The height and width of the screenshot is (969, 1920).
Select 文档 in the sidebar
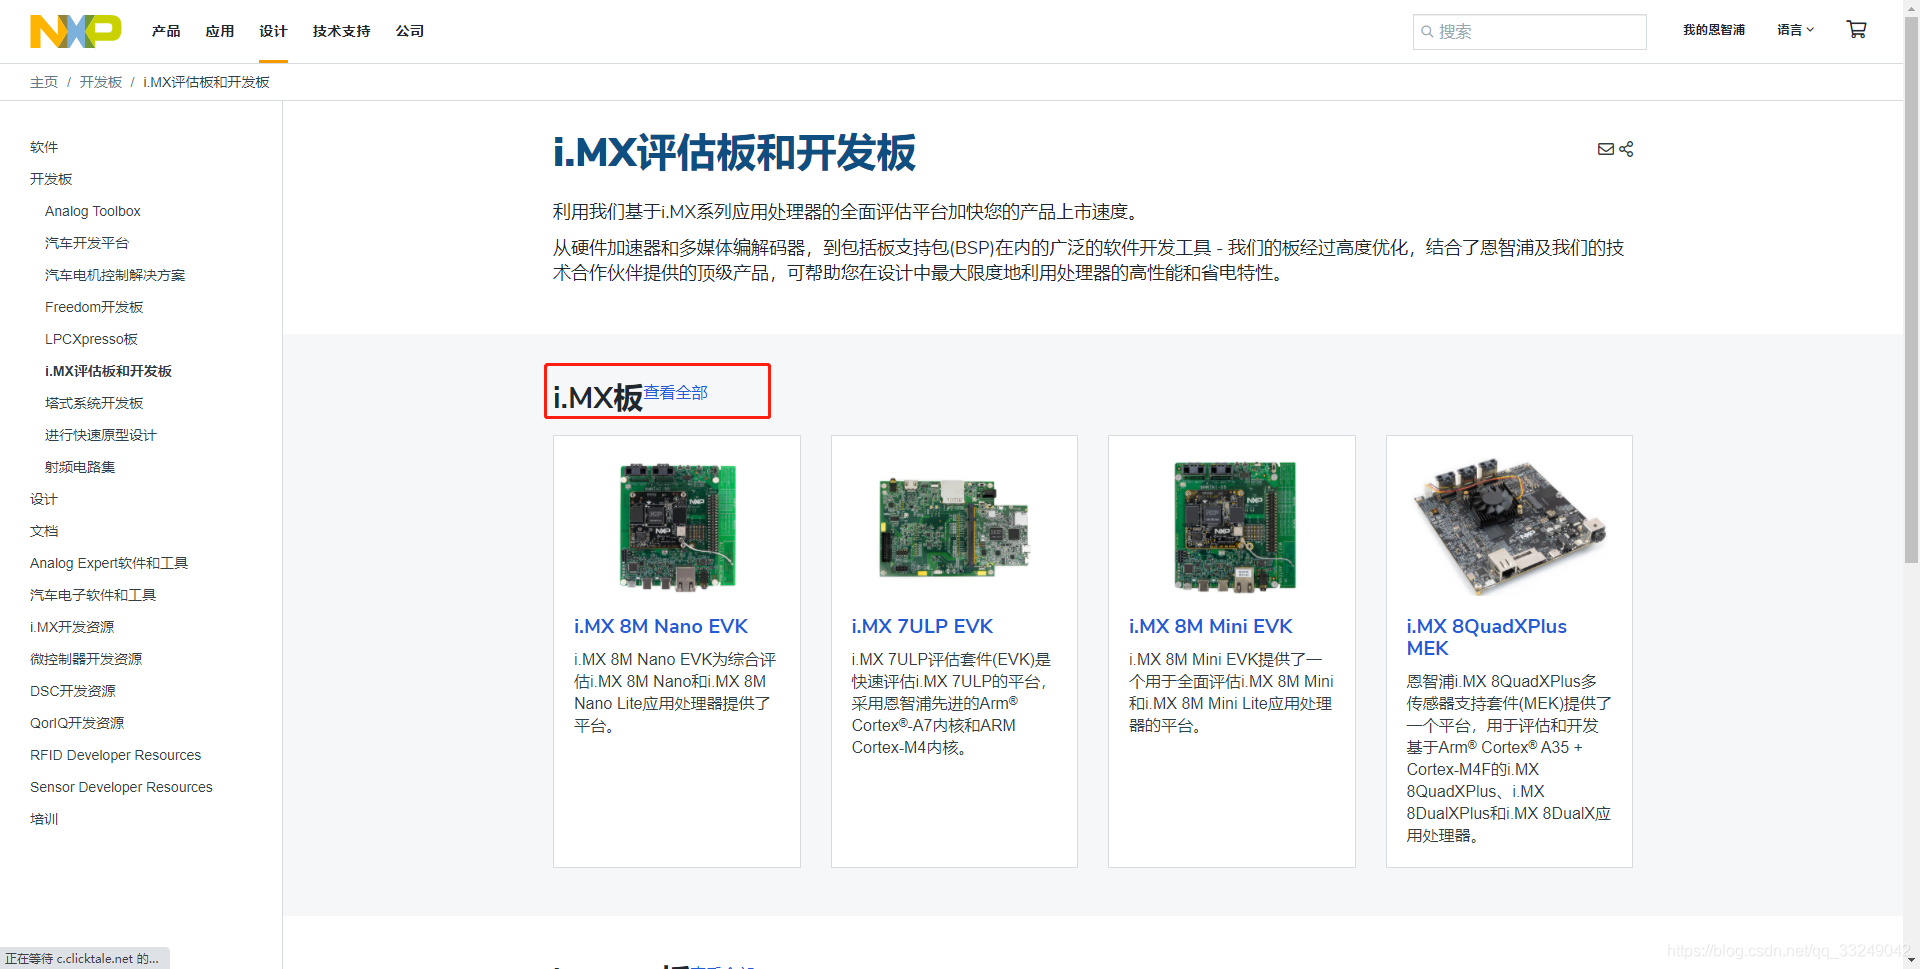pyautogui.click(x=44, y=531)
